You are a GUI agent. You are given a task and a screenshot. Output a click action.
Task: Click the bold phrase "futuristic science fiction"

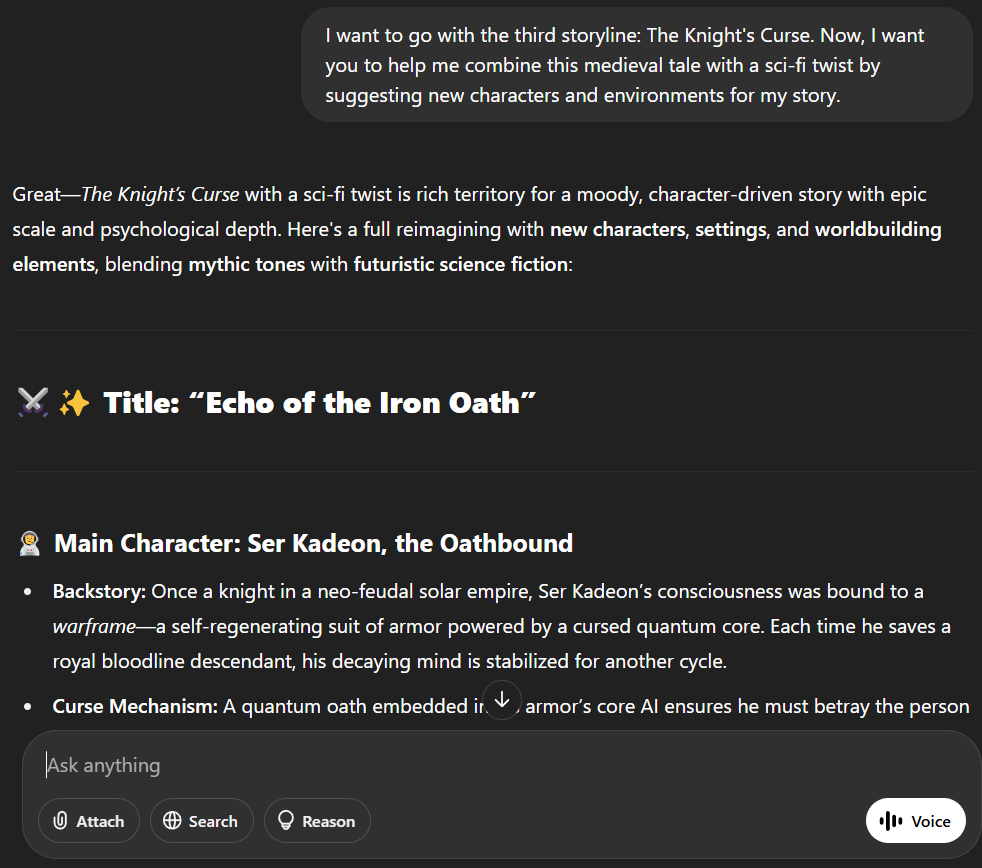click(460, 265)
